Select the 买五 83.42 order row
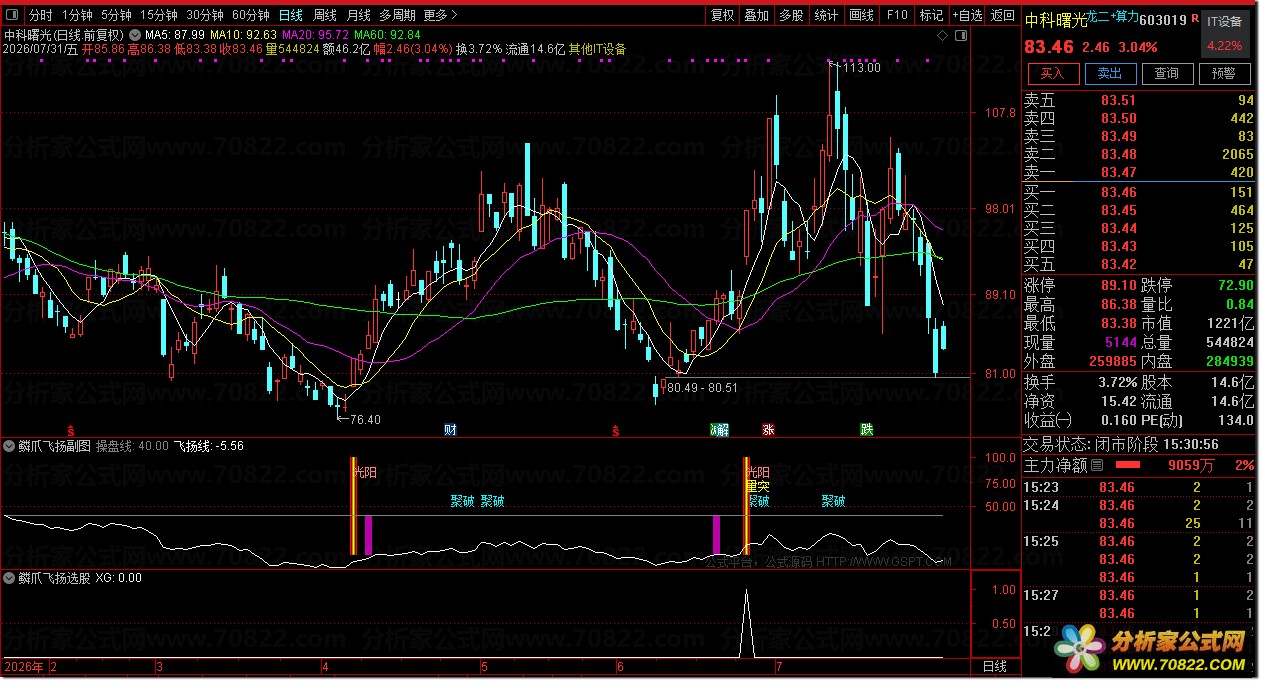Screen dimensions: 1262x681 (1139, 264)
